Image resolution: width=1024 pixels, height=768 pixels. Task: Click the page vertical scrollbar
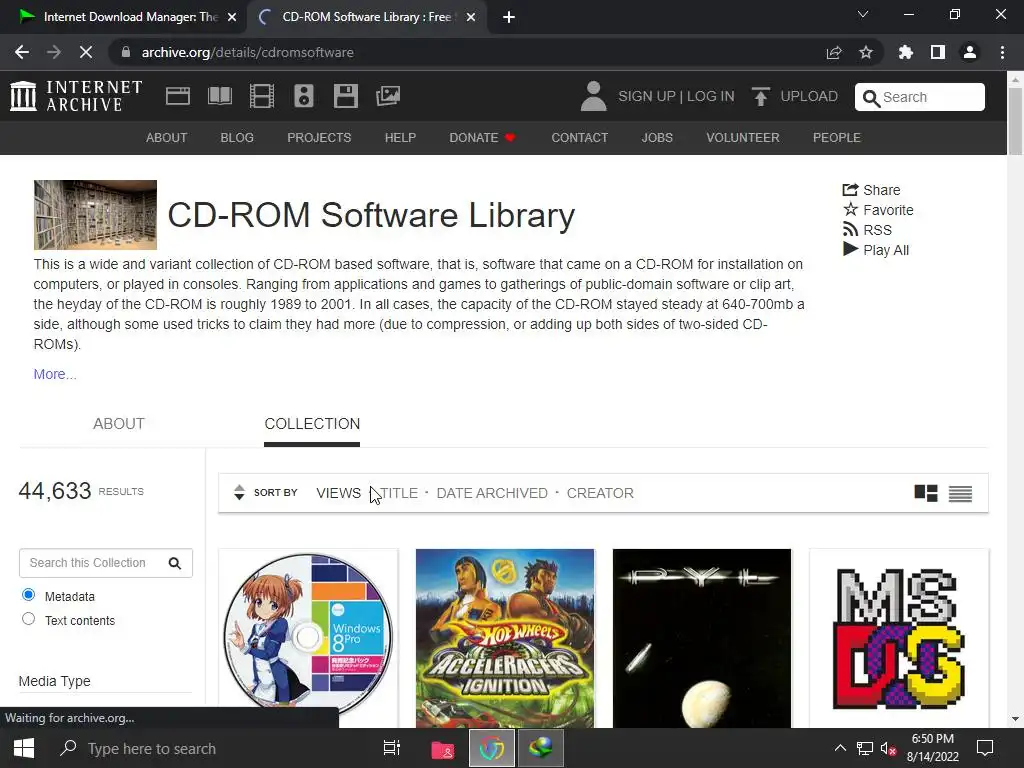[x=1015, y=121]
